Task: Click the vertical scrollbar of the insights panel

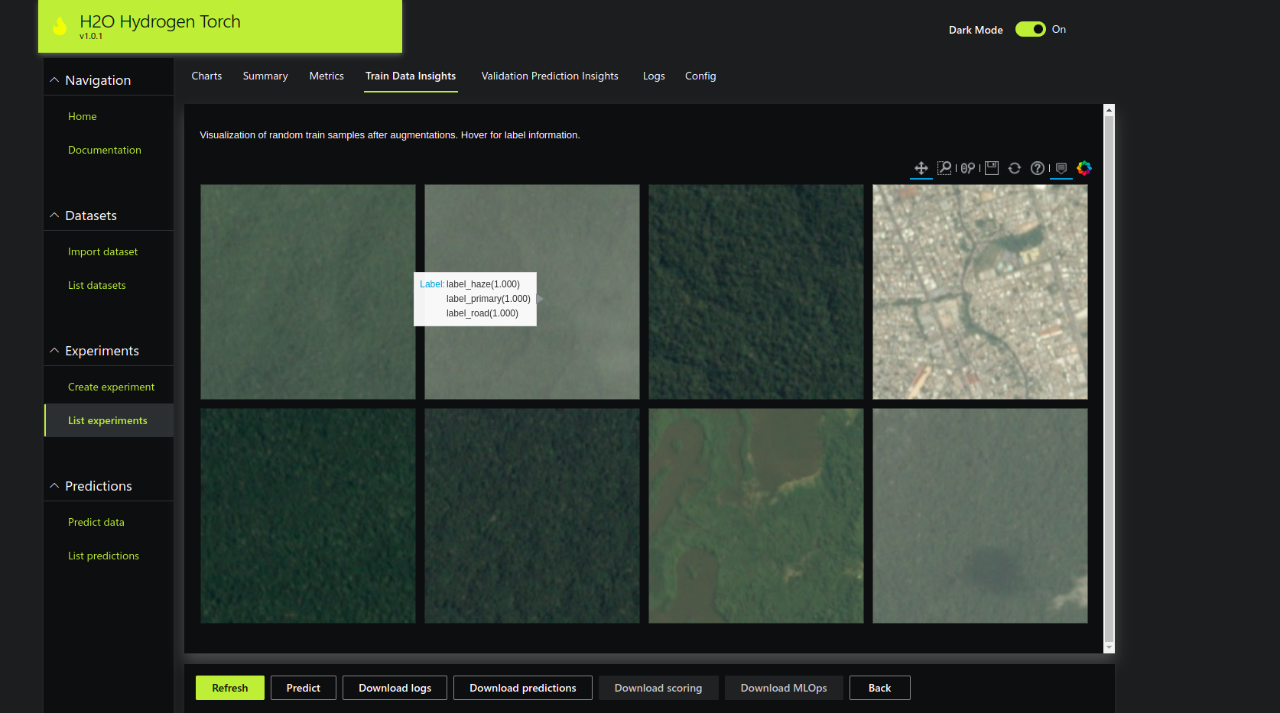Action: click(x=1108, y=380)
